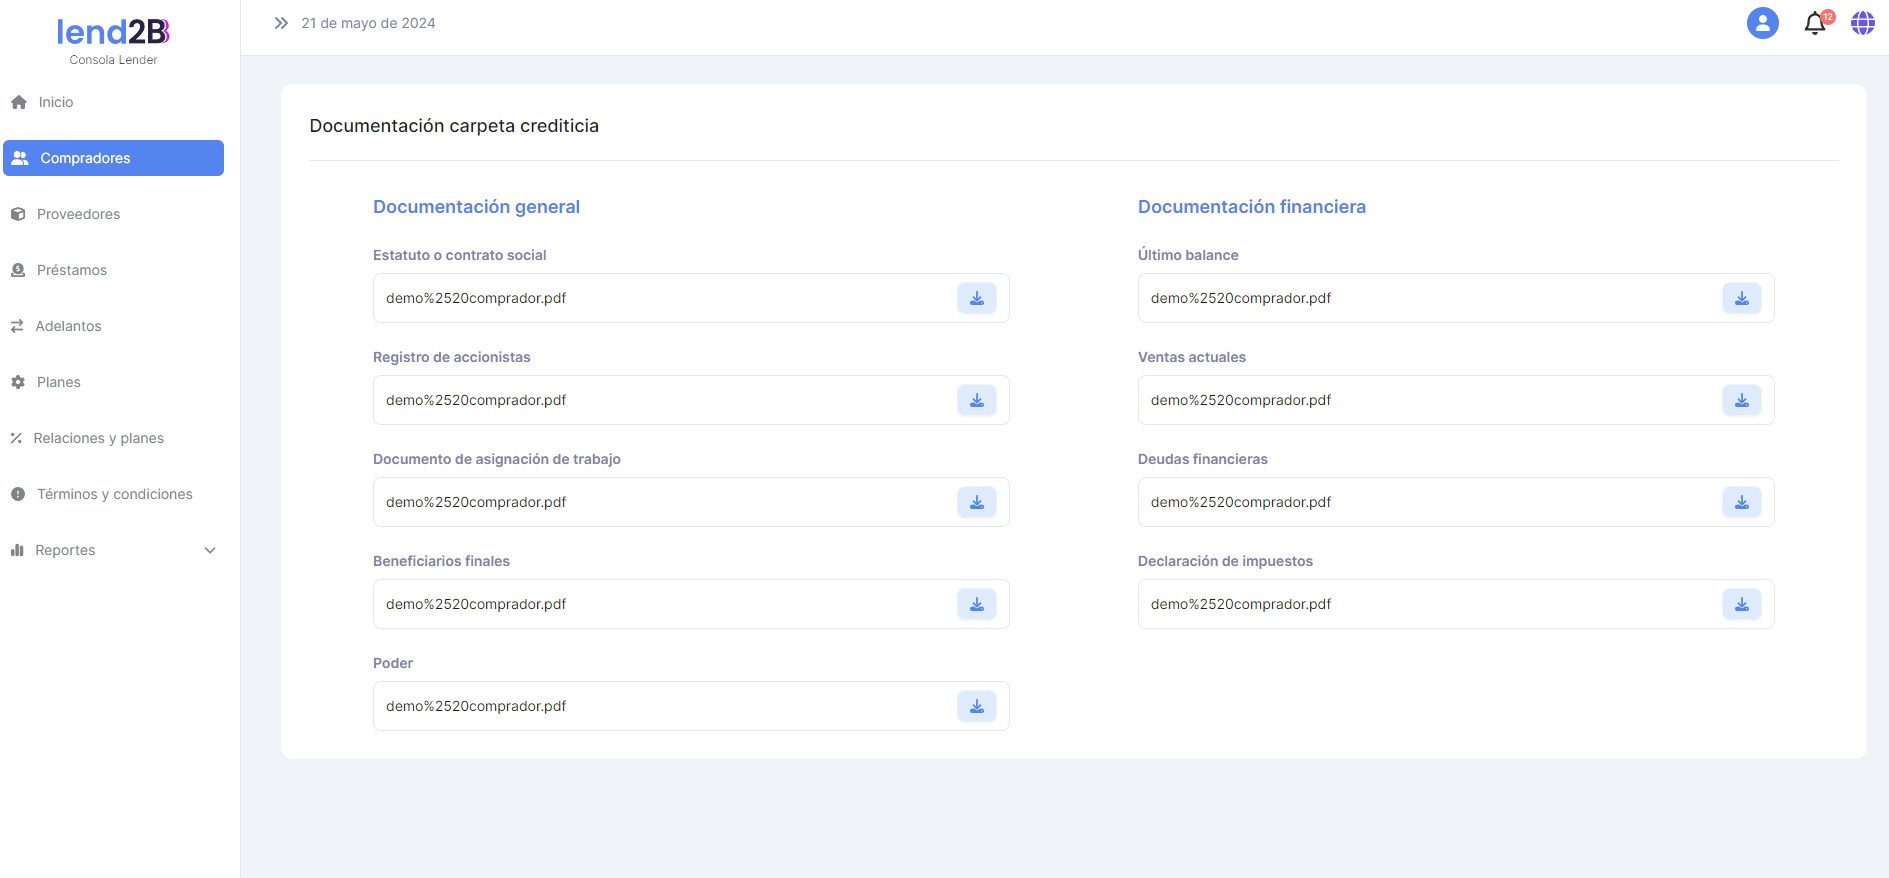
Task: Download the Último balance file
Action: 1741,298
